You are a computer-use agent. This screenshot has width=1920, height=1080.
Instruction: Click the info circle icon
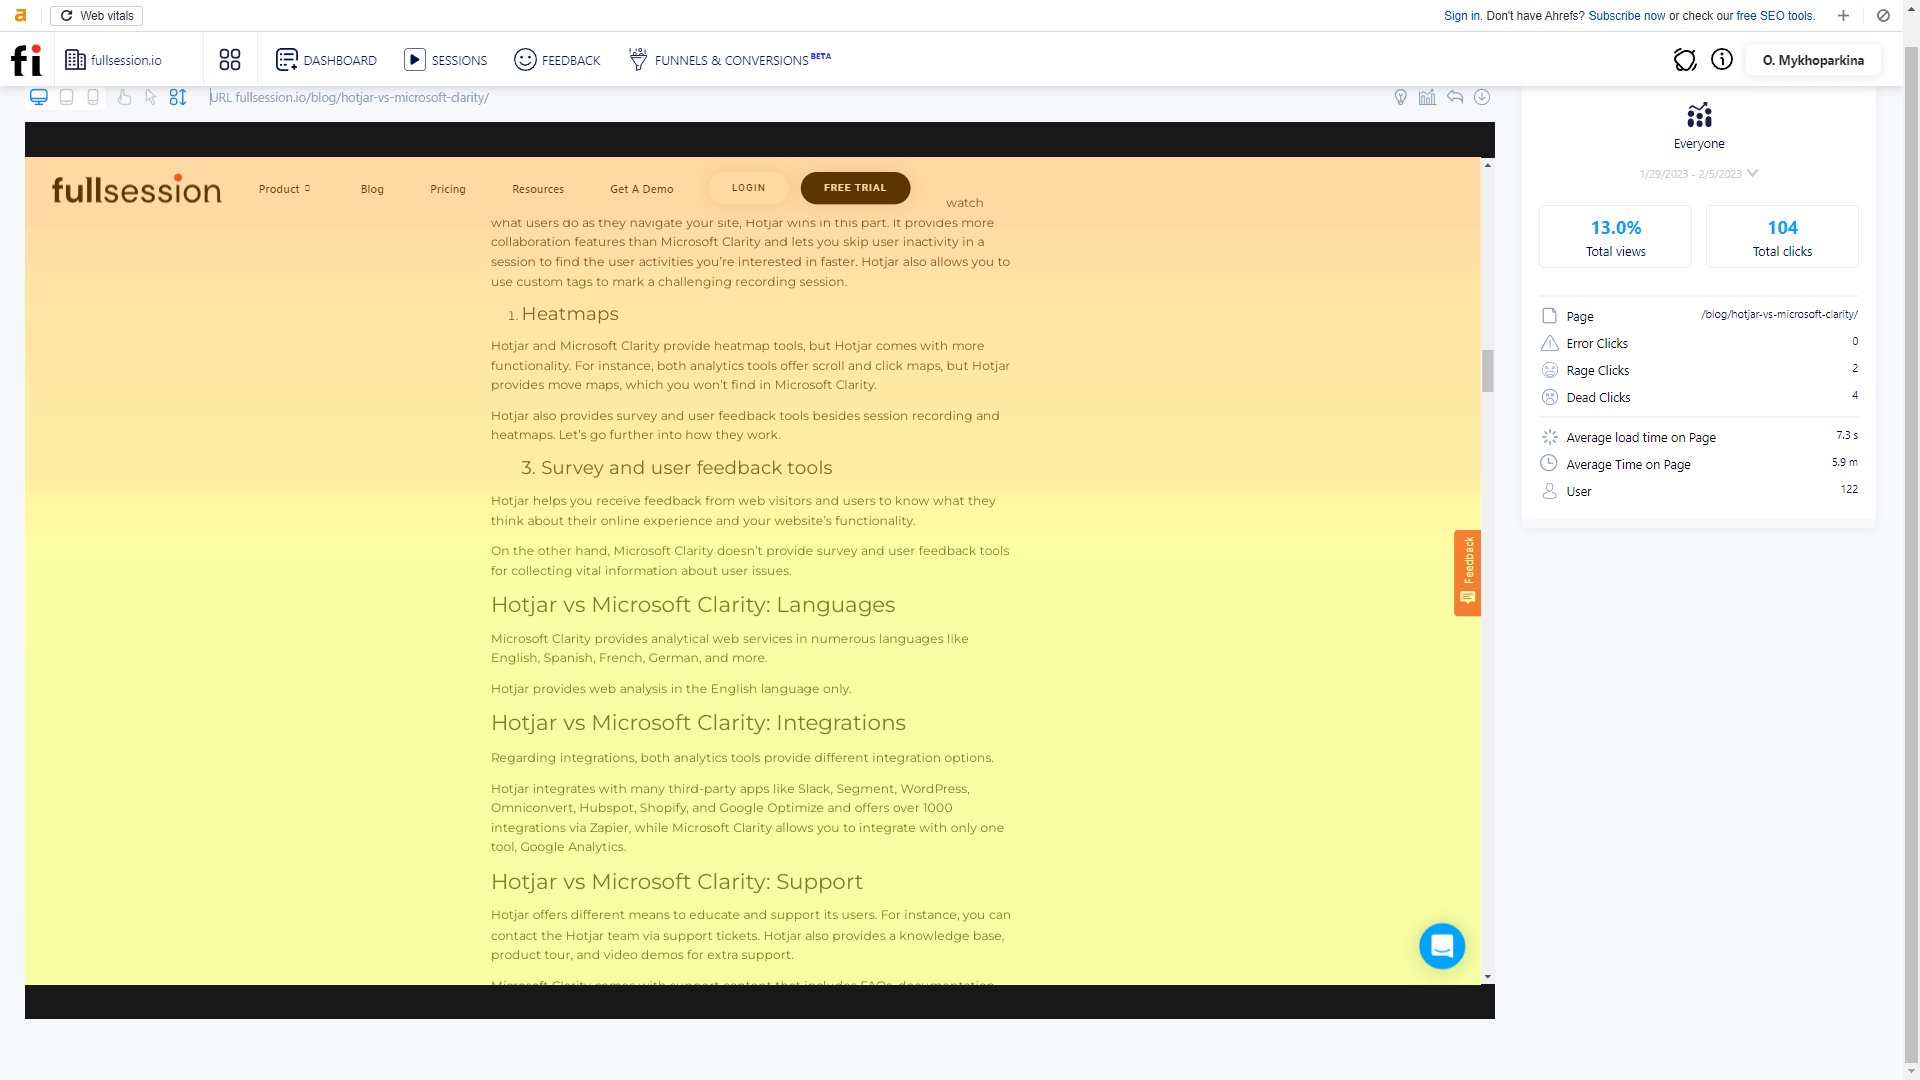pos(1722,60)
